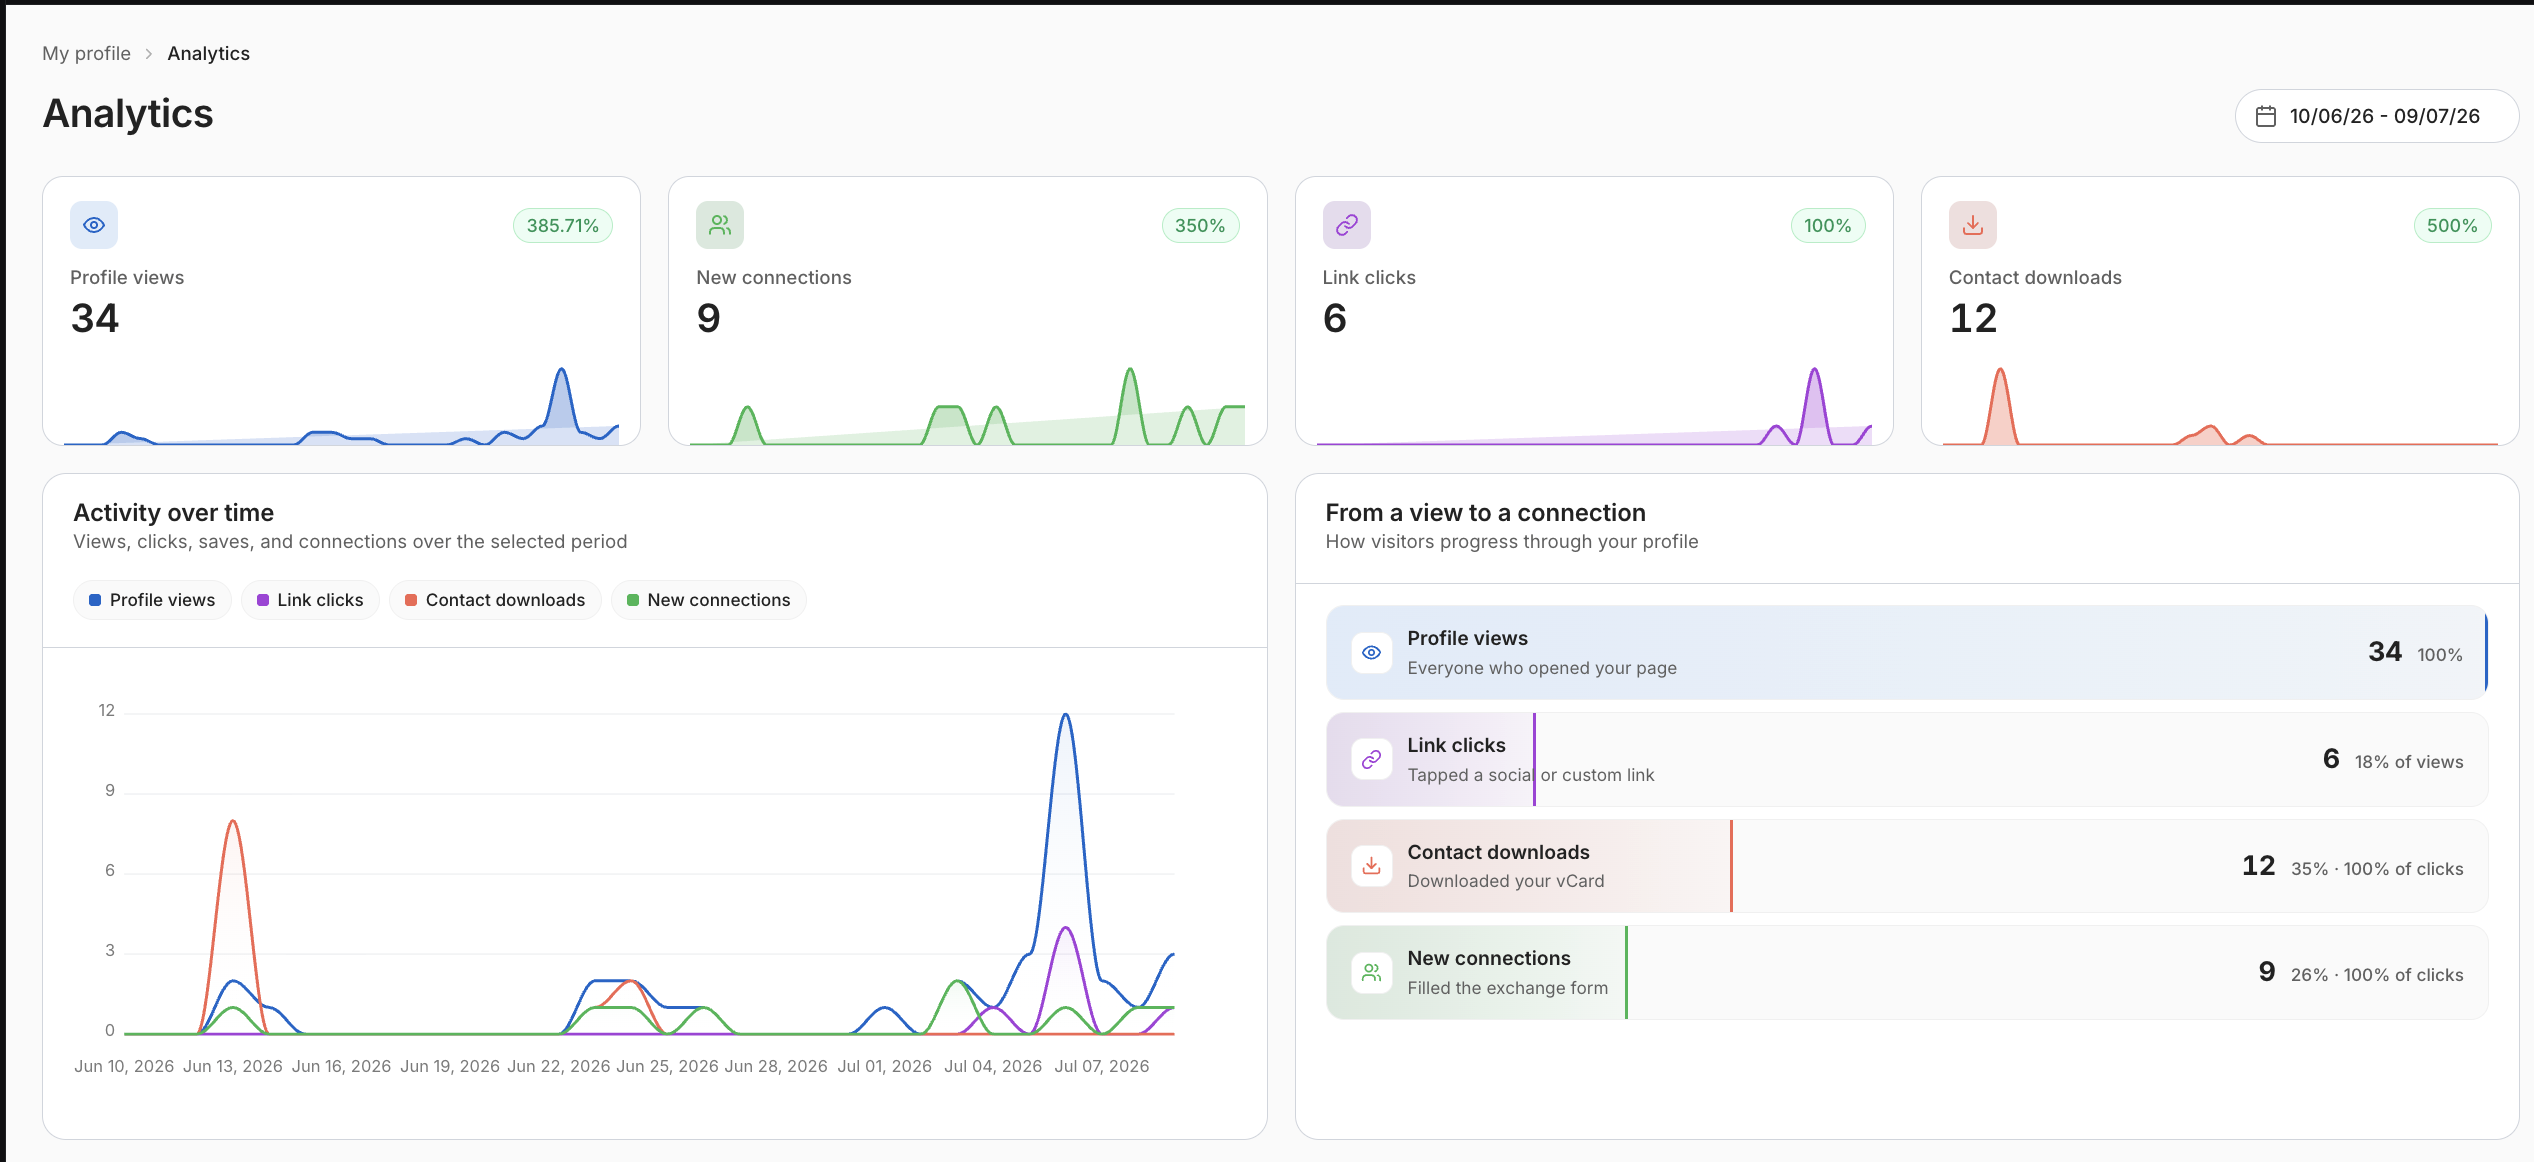The image size is (2534, 1162).
Task: Click the value 12 on Contact downloads card
Action: [1973, 318]
